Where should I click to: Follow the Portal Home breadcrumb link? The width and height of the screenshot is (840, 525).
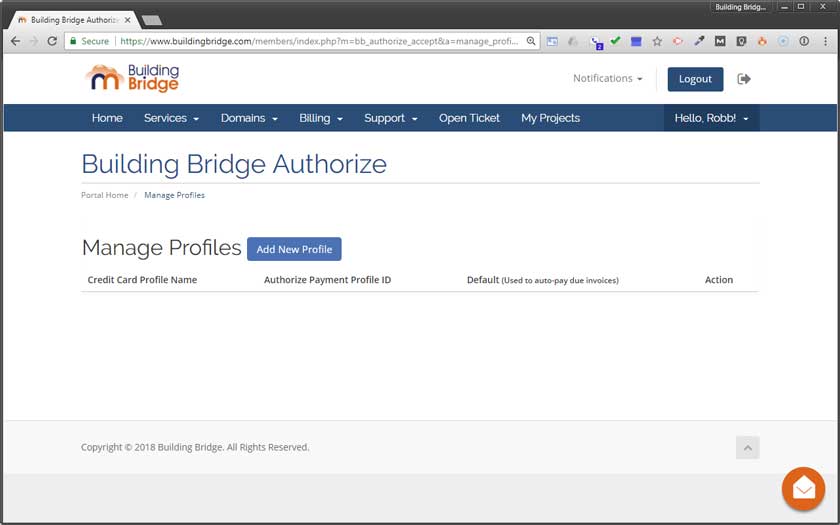(x=104, y=195)
